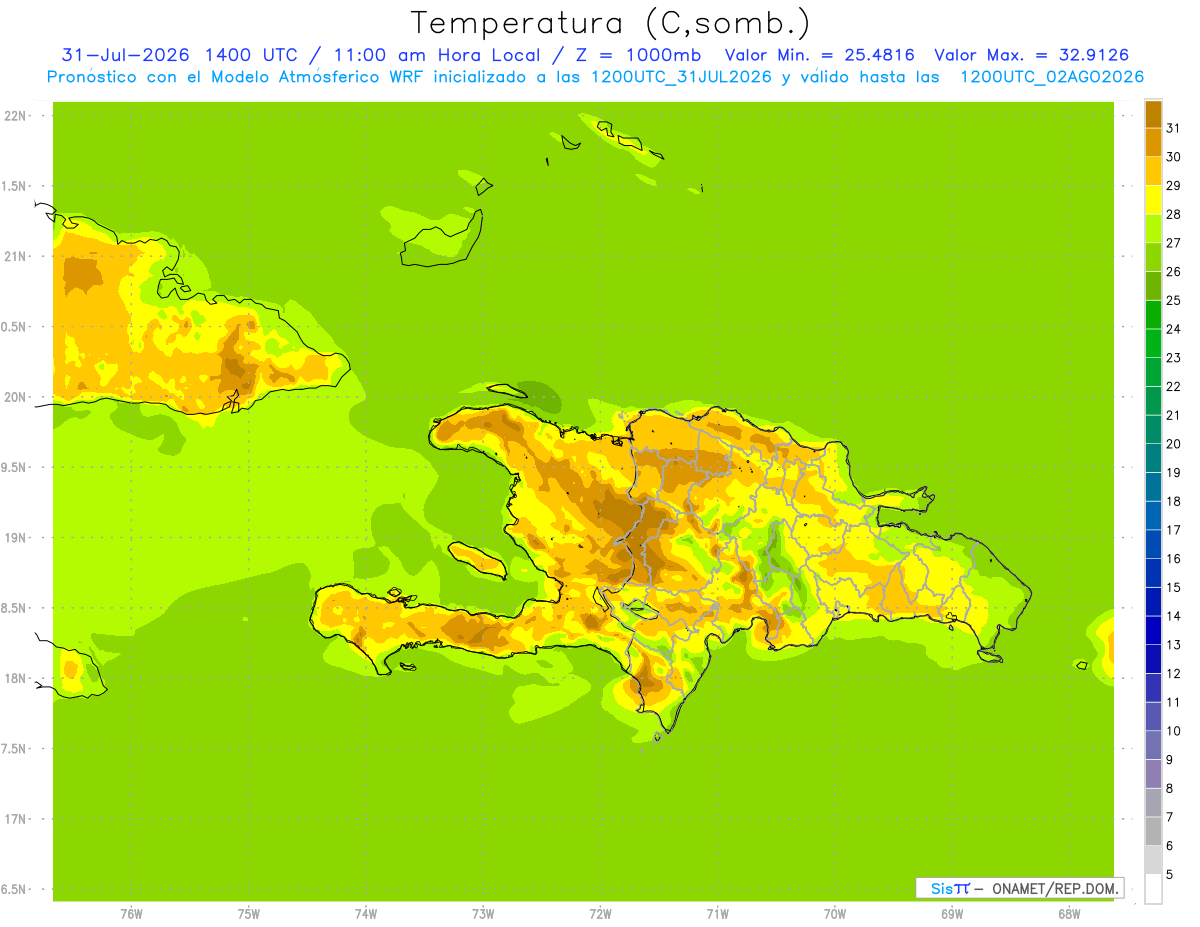Click the '5' colorbar scale label
This screenshot has width=1200, height=927.
pos(1169,874)
